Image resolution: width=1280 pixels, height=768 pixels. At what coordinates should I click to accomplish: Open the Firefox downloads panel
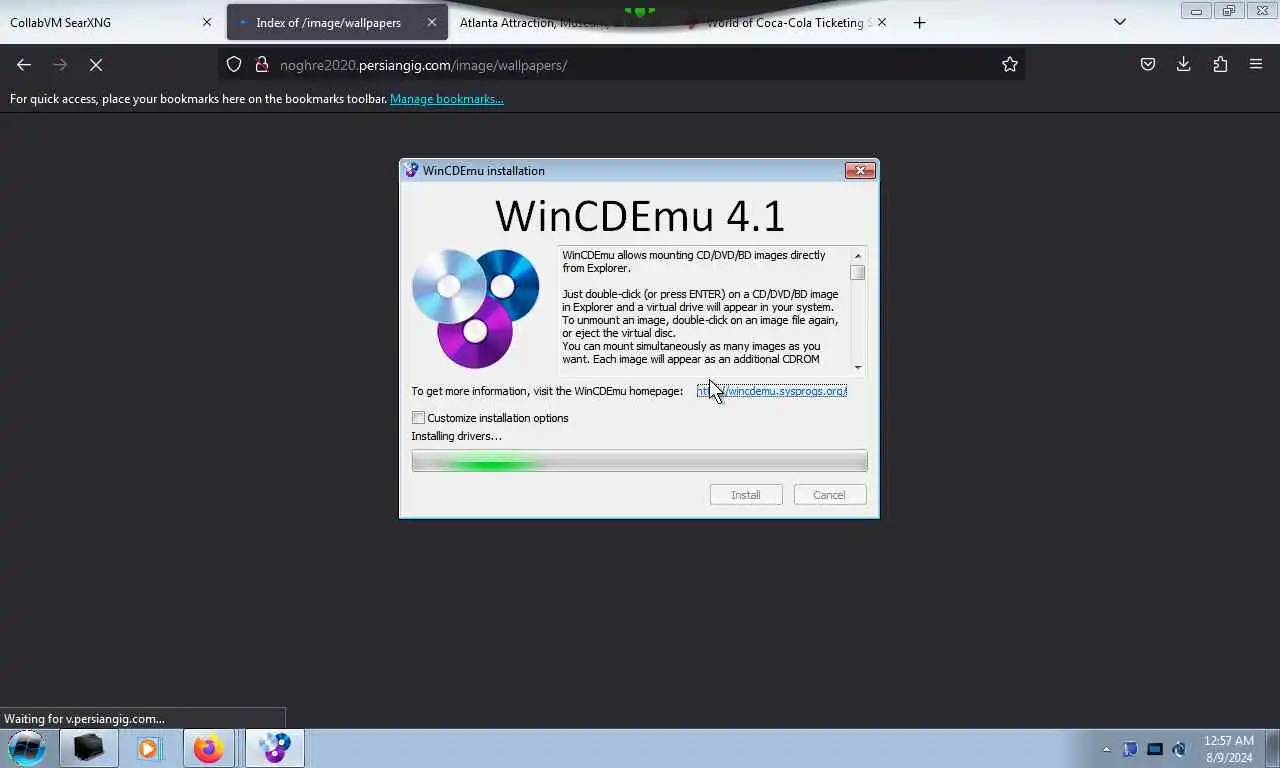pyautogui.click(x=1184, y=64)
